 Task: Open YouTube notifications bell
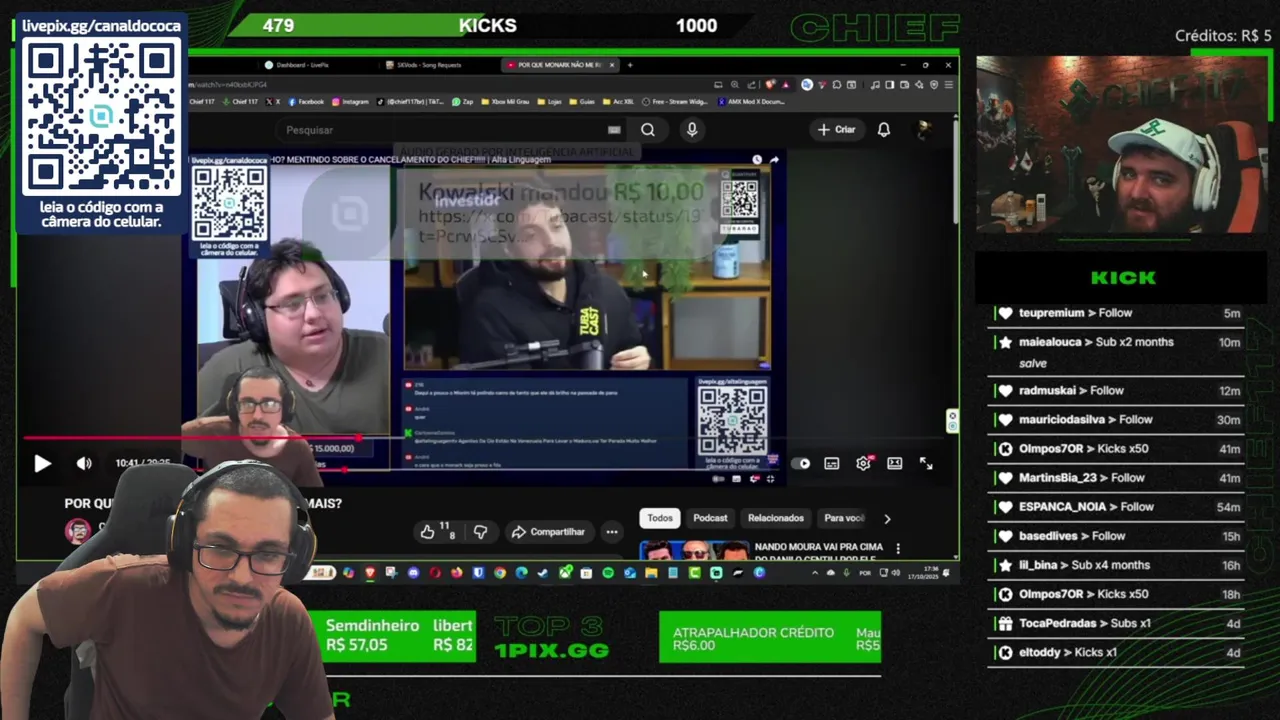pos(884,130)
